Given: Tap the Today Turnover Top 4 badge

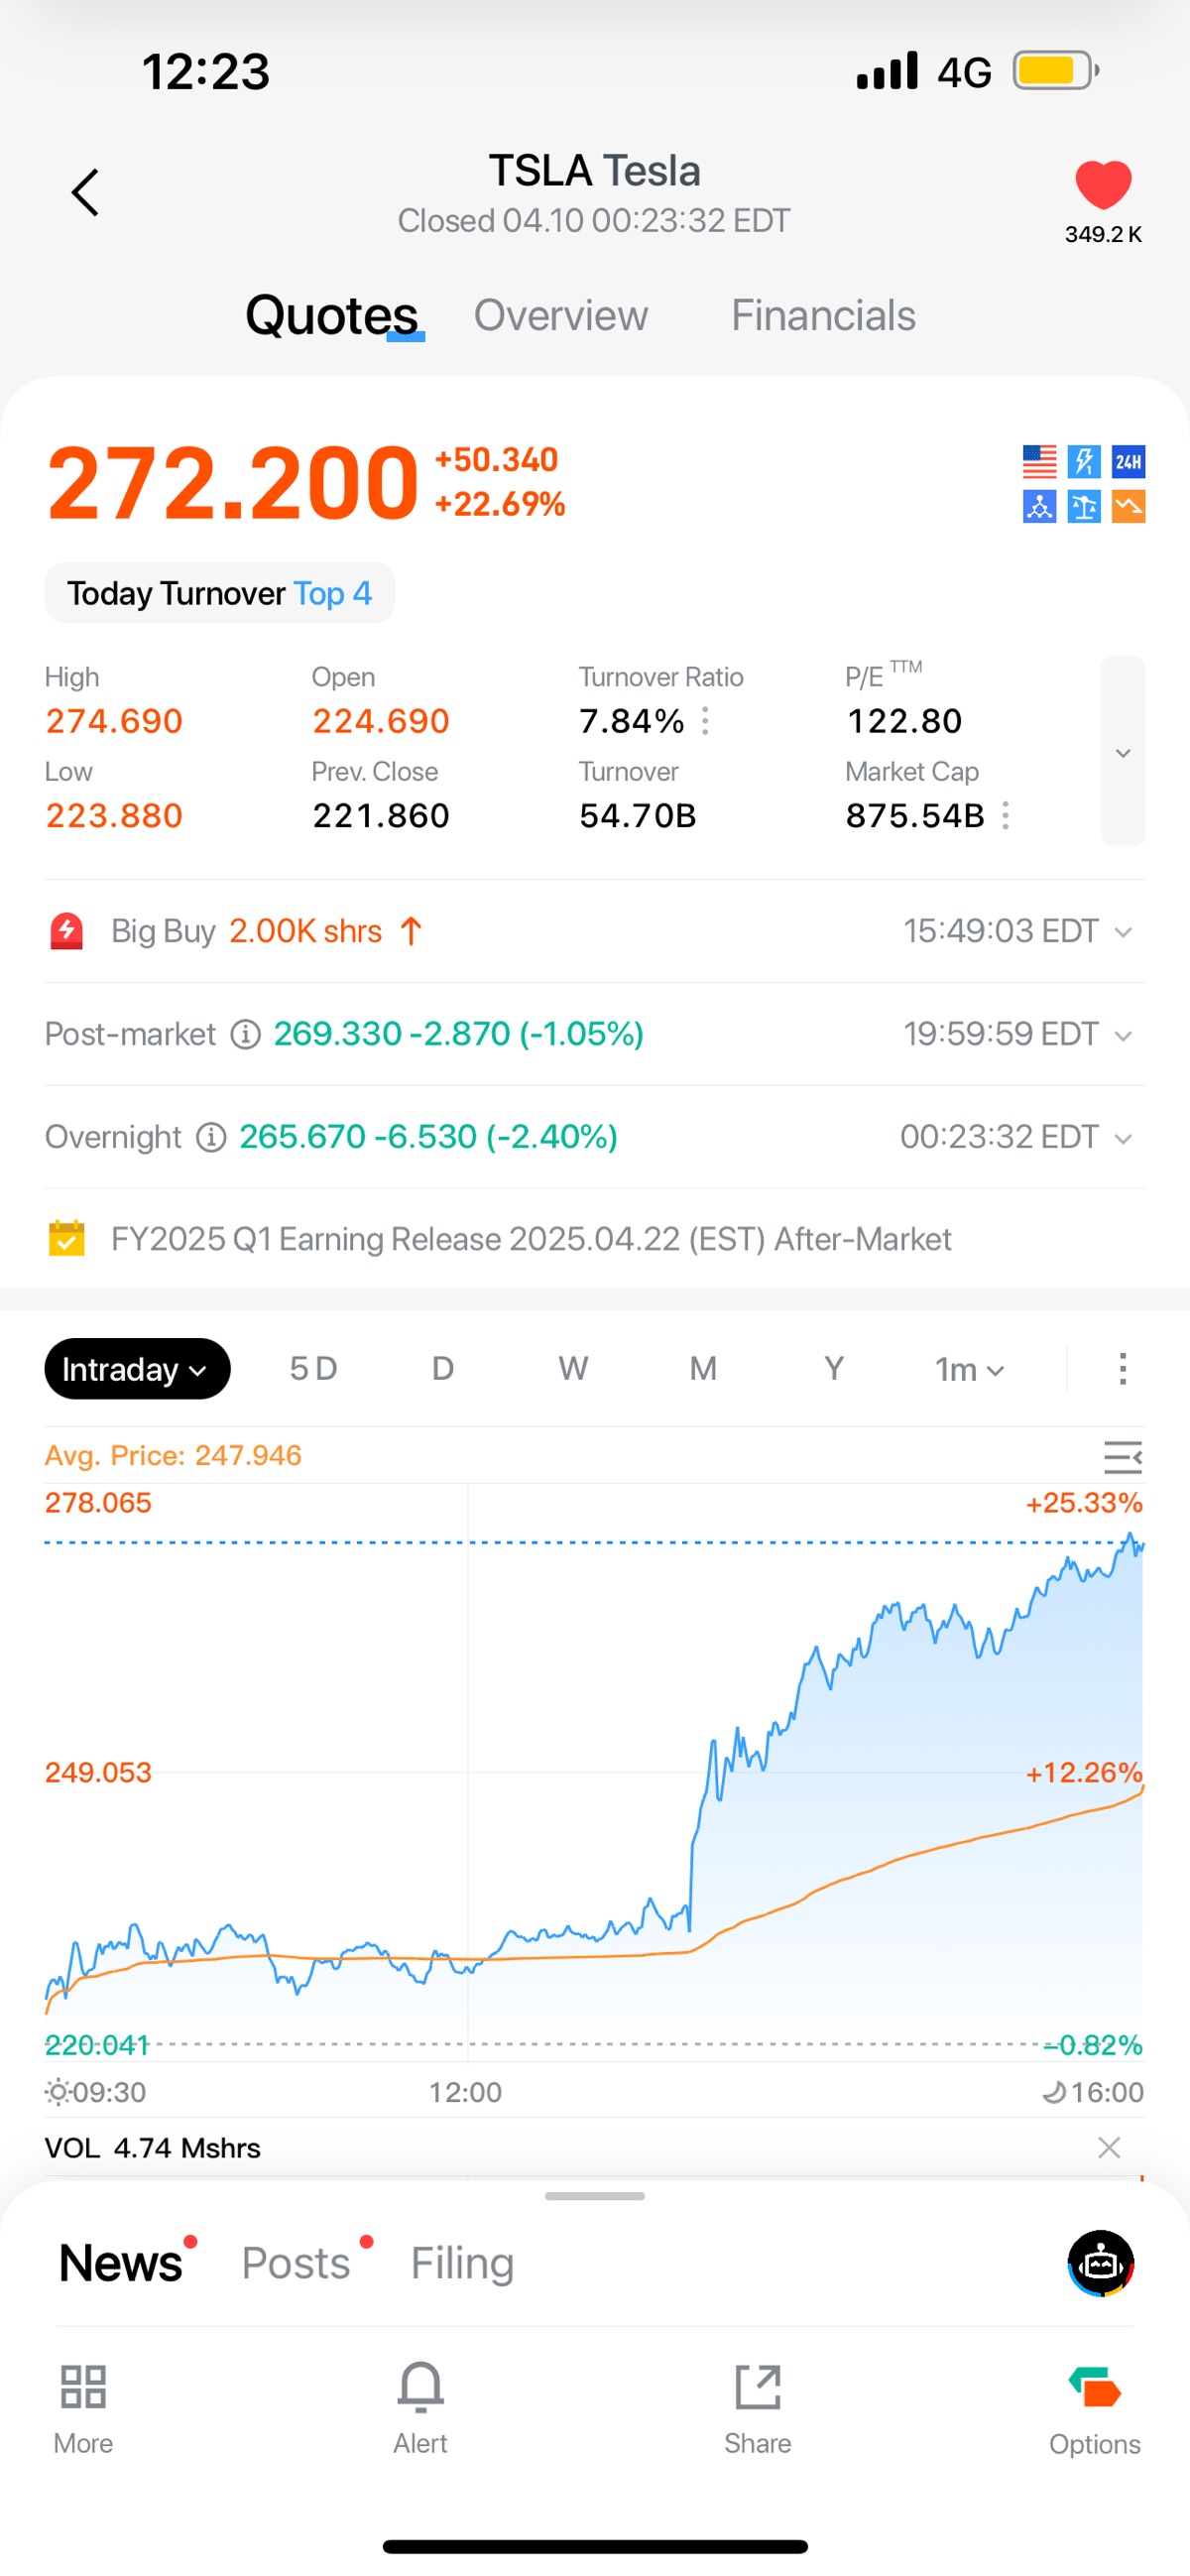Looking at the screenshot, I should [219, 593].
